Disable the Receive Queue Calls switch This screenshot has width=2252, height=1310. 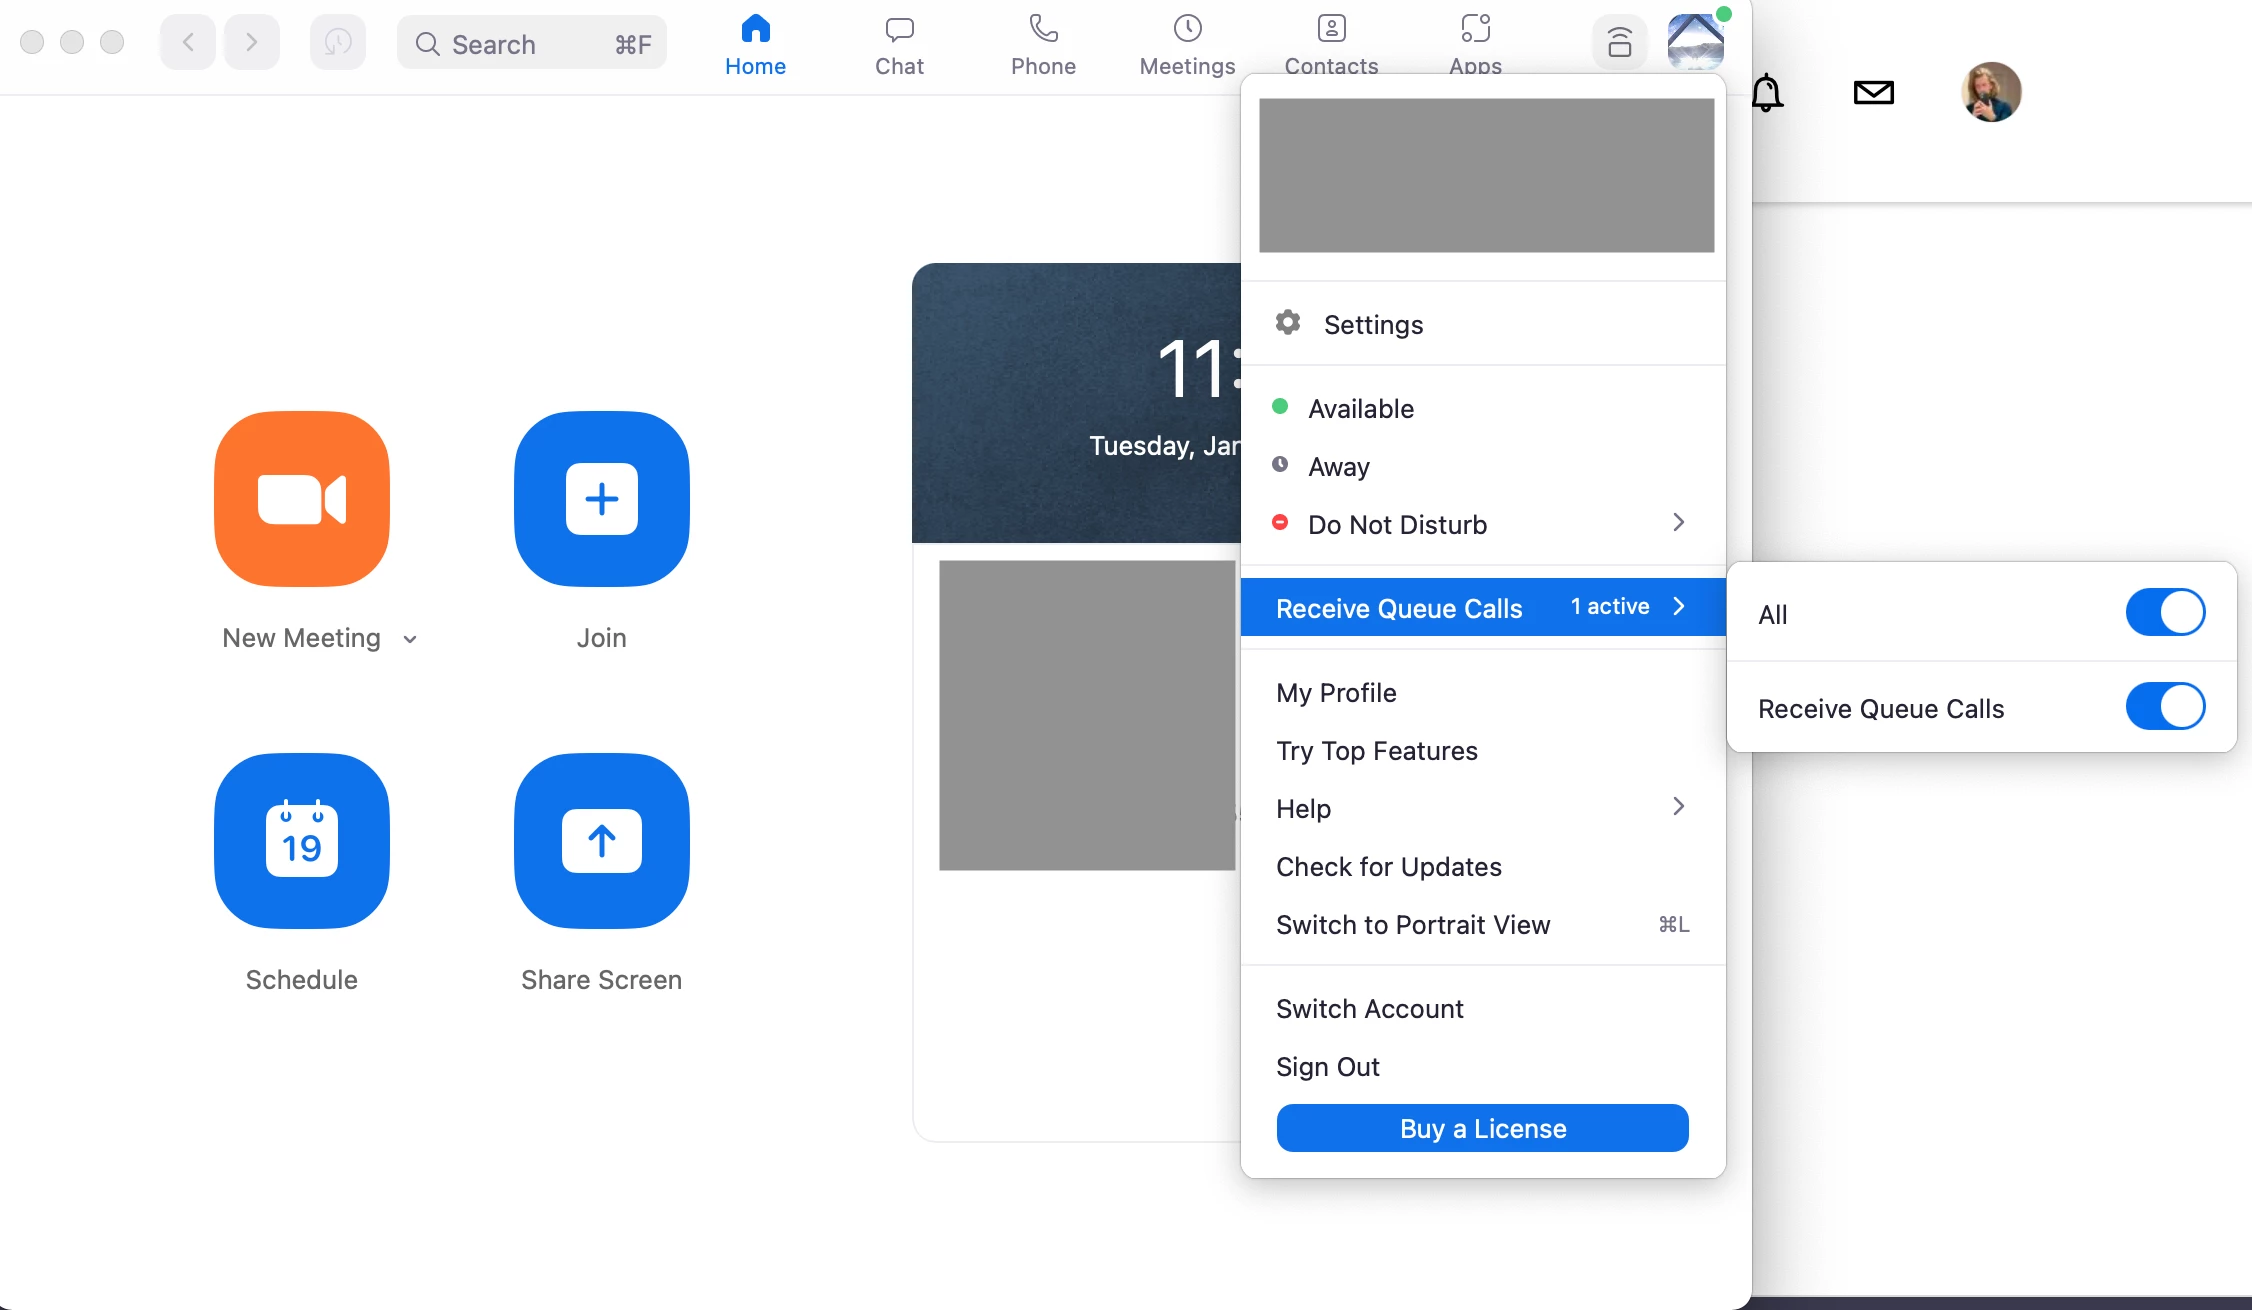[2164, 707]
